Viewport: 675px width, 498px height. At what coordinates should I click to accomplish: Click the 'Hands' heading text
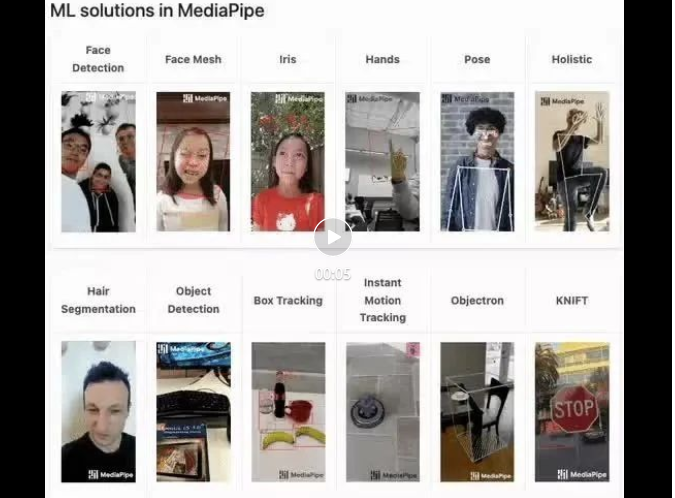coord(383,59)
